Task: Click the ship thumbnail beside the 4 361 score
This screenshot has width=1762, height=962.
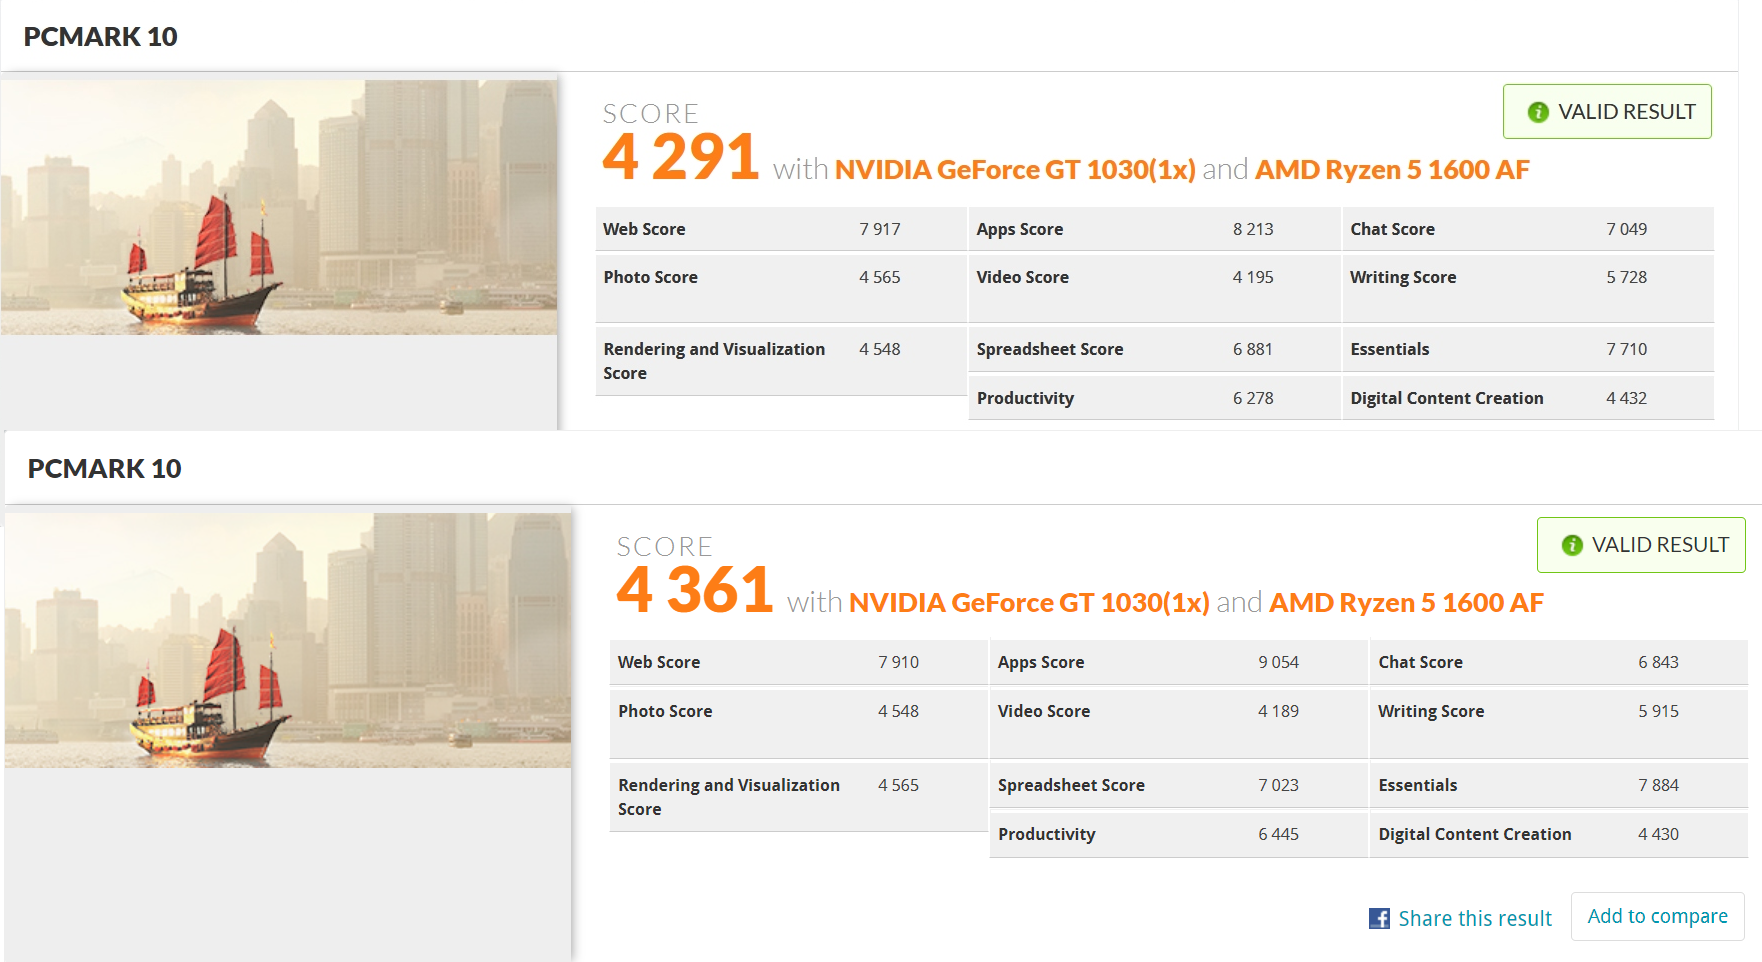Action: tap(288, 640)
